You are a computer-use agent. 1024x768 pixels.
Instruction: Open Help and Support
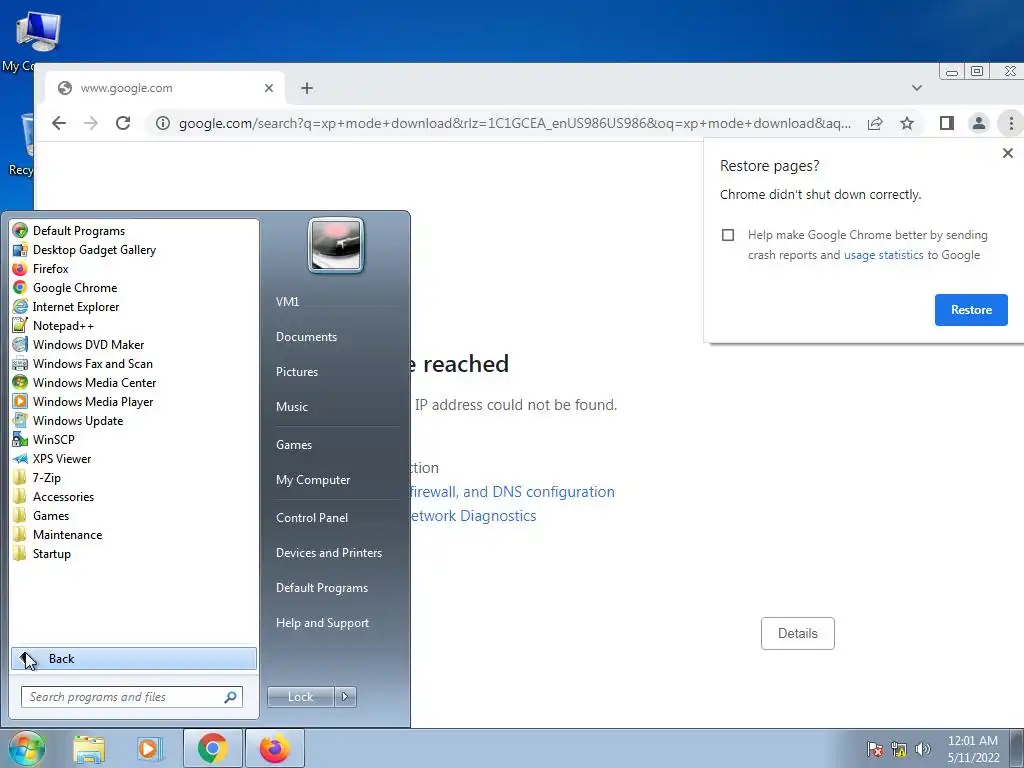tap(322, 622)
